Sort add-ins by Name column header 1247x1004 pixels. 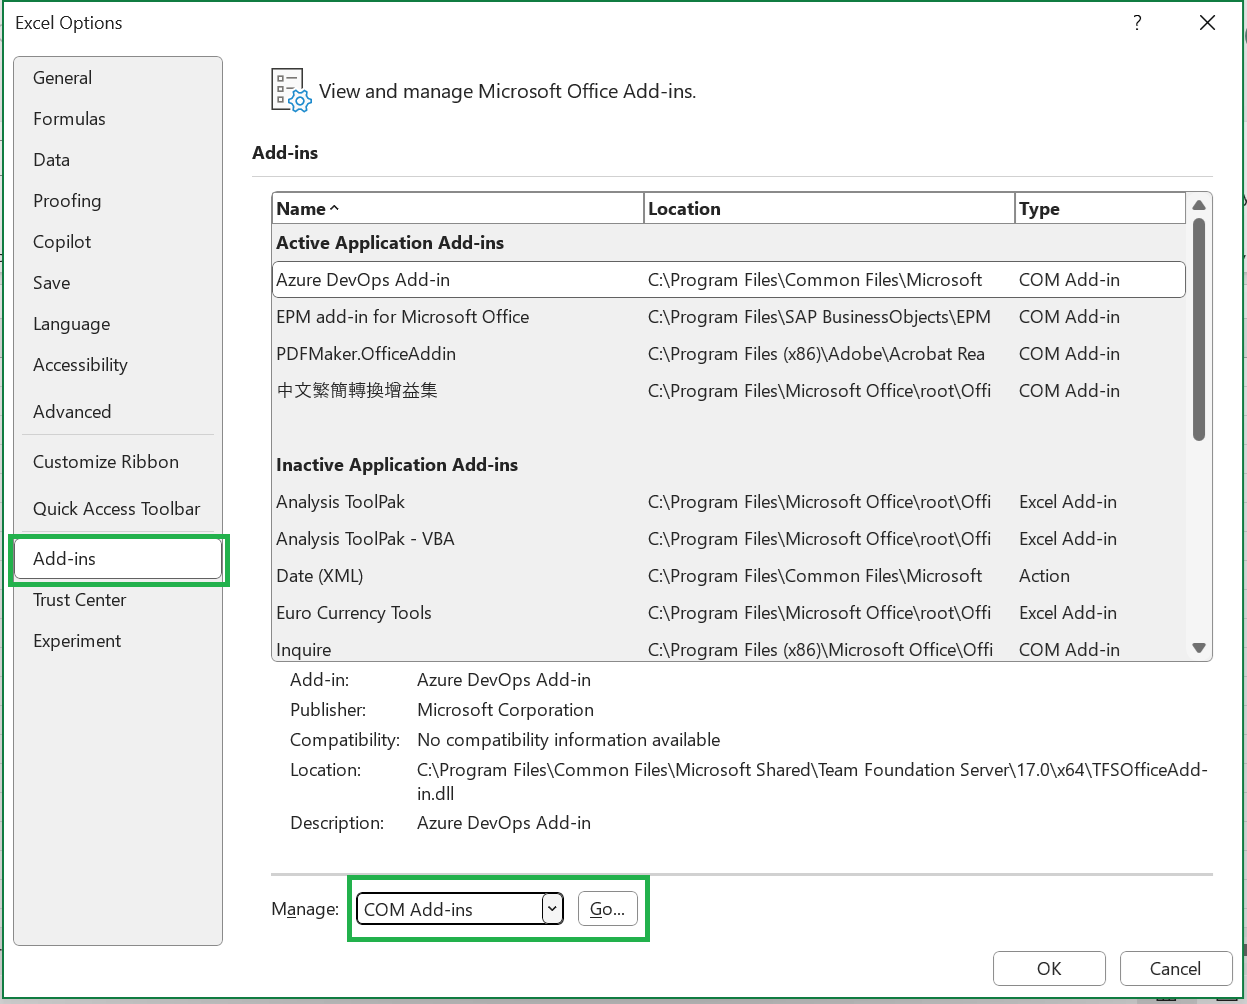point(457,208)
